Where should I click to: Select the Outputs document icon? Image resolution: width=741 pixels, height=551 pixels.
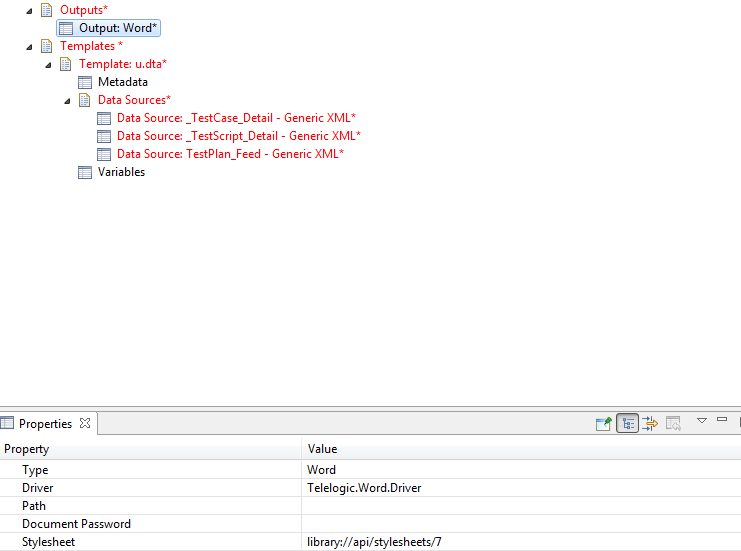(46, 10)
